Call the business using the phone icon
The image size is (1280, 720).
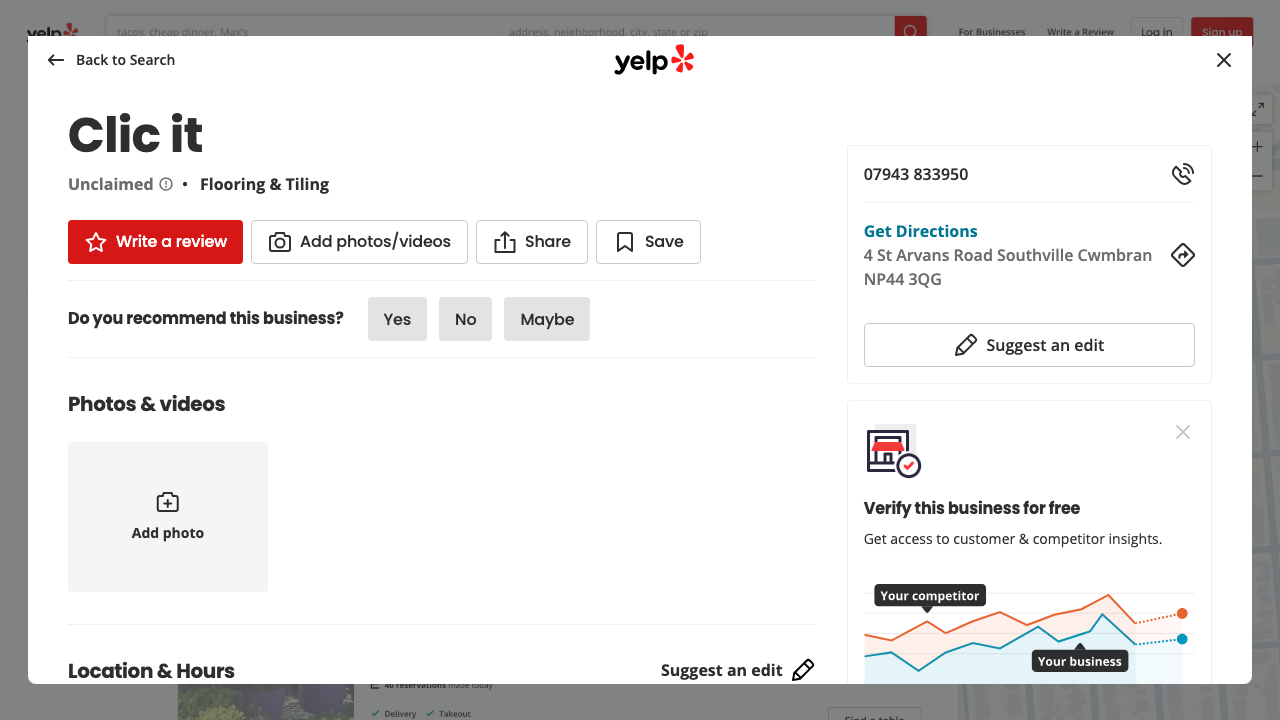point(1183,173)
